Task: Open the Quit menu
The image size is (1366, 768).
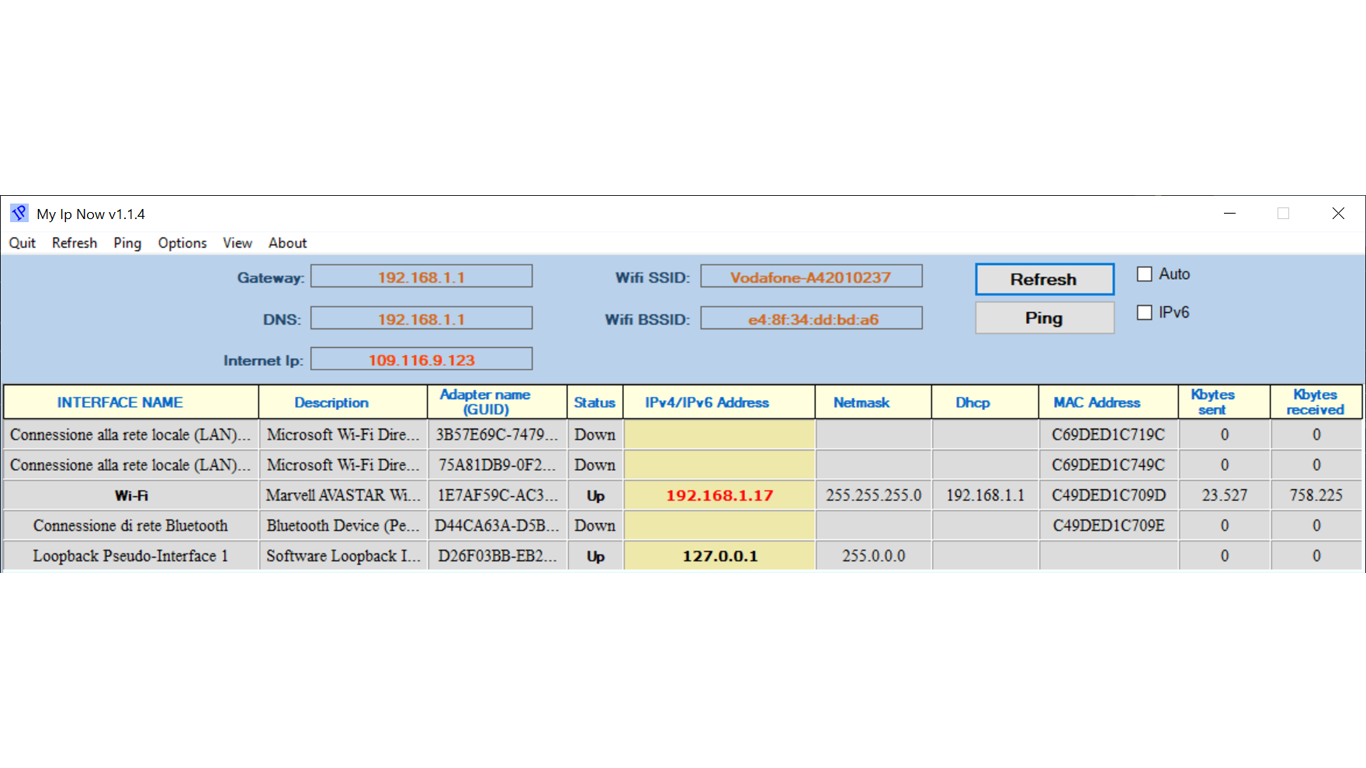Action: (22, 243)
